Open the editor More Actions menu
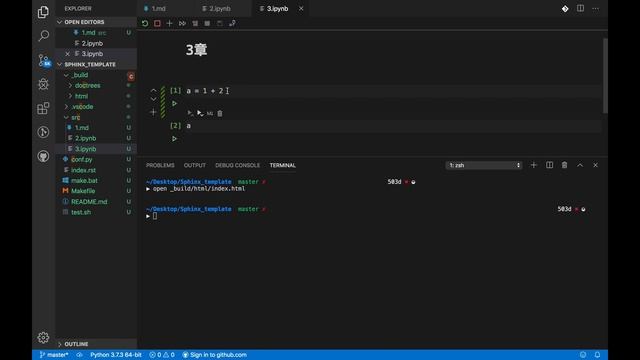The height and width of the screenshot is (360, 640). [596, 9]
